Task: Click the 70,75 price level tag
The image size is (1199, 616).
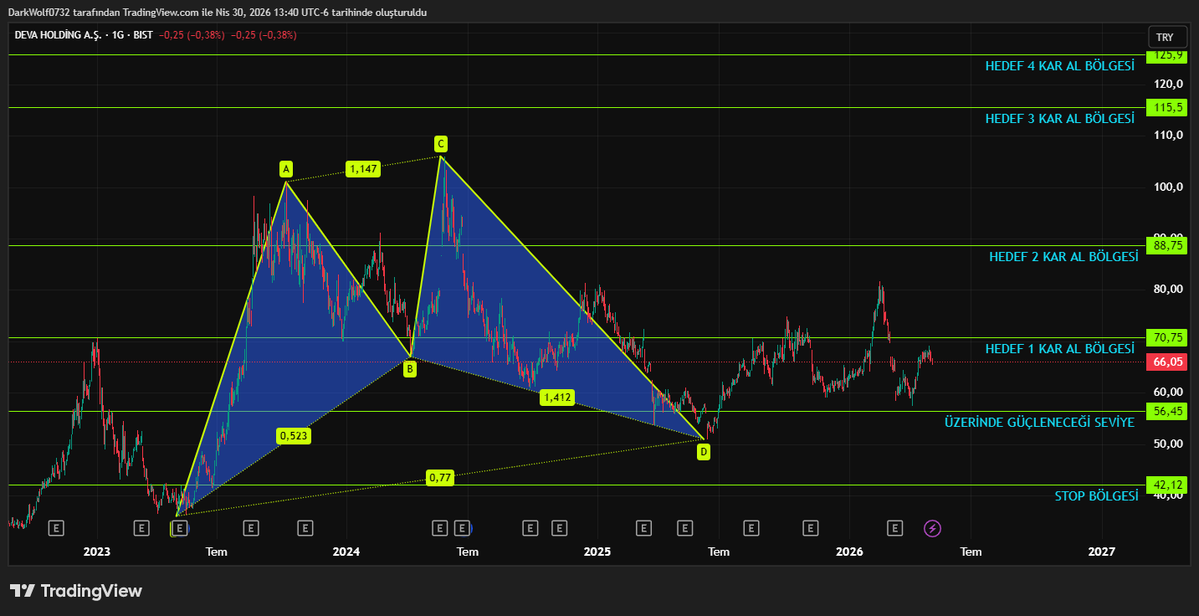Action: point(1165,337)
